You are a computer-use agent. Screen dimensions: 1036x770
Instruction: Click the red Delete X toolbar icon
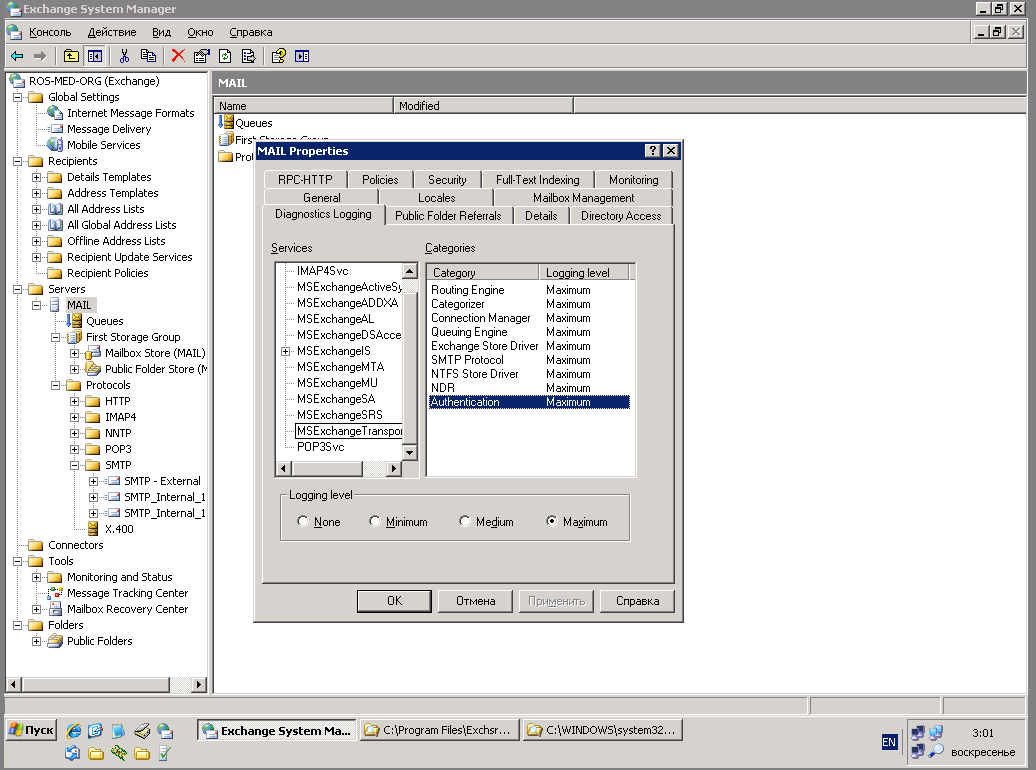coord(178,56)
